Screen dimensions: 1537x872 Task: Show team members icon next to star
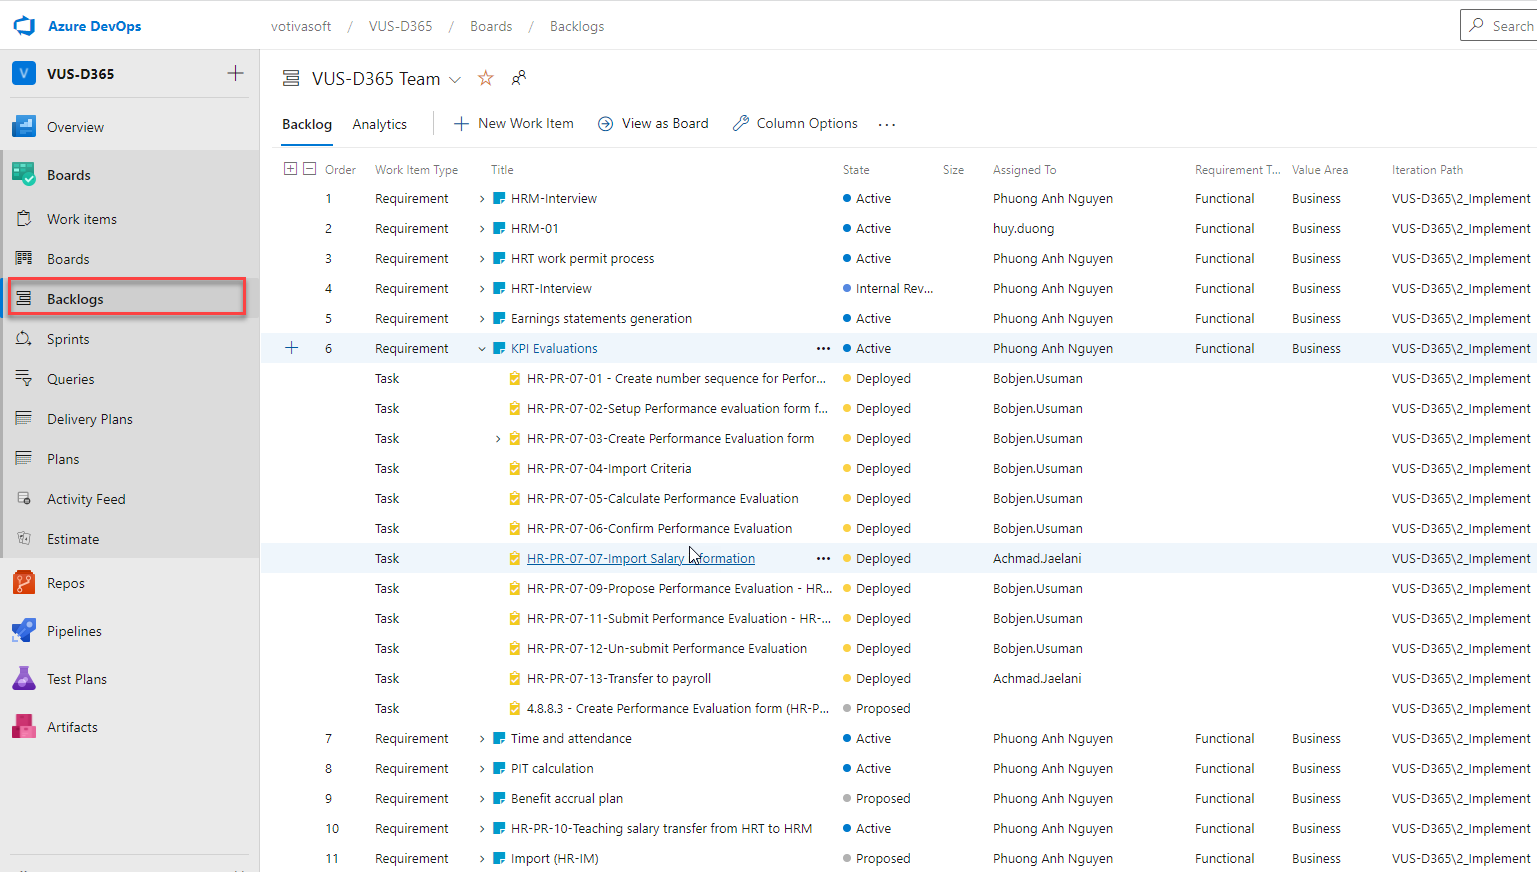pyautogui.click(x=519, y=78)
